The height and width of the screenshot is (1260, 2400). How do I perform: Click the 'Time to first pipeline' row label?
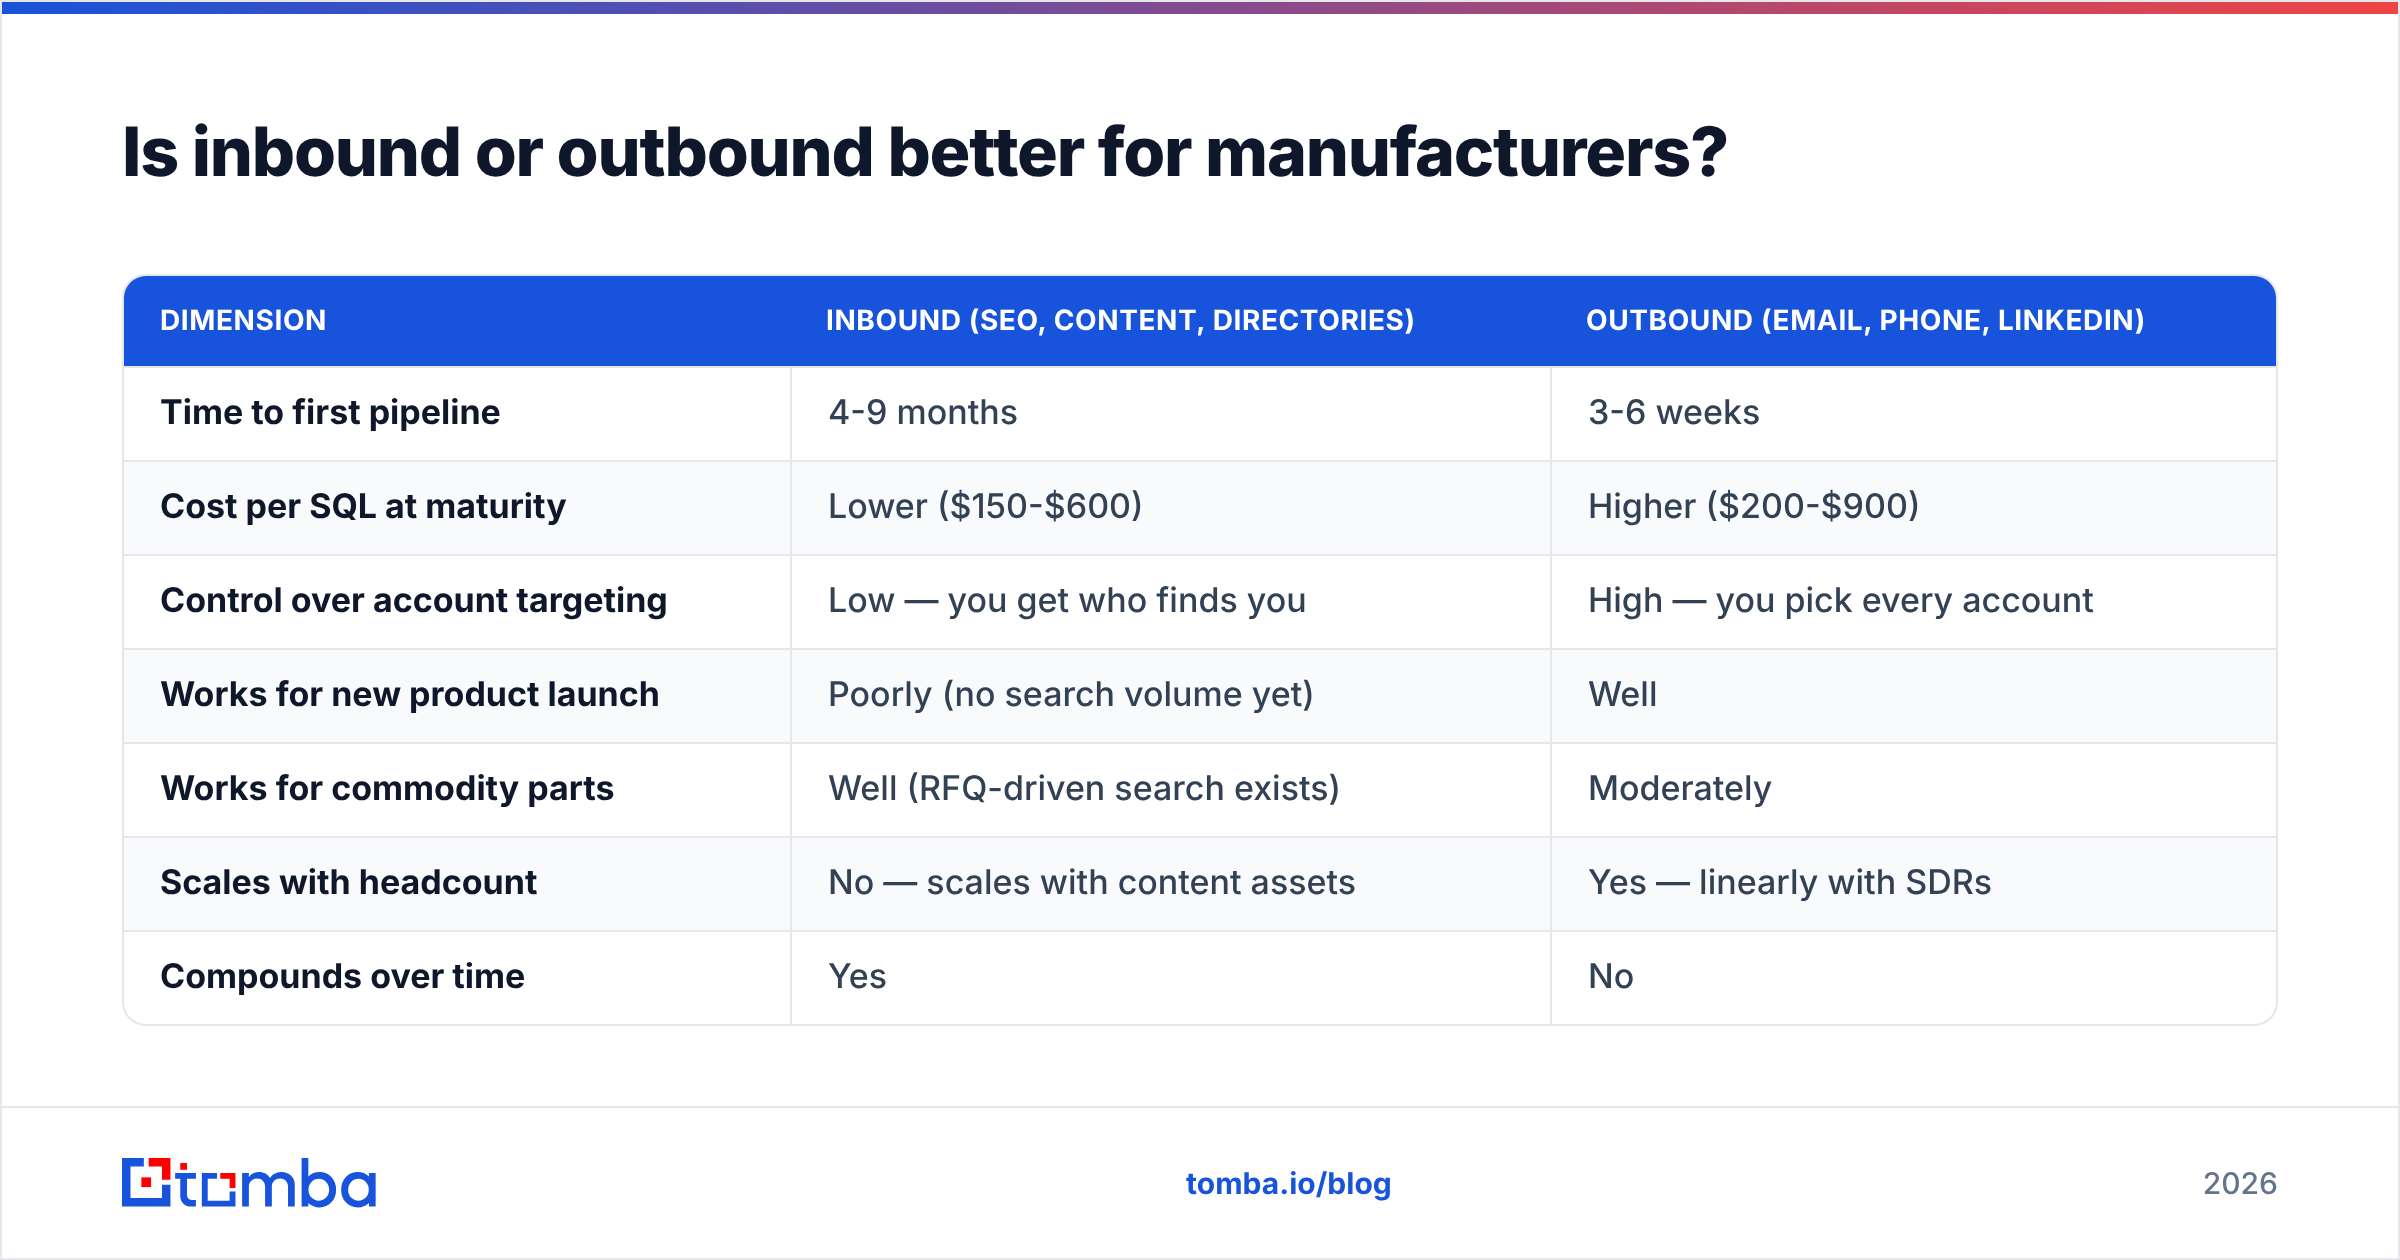coord(330,412)
